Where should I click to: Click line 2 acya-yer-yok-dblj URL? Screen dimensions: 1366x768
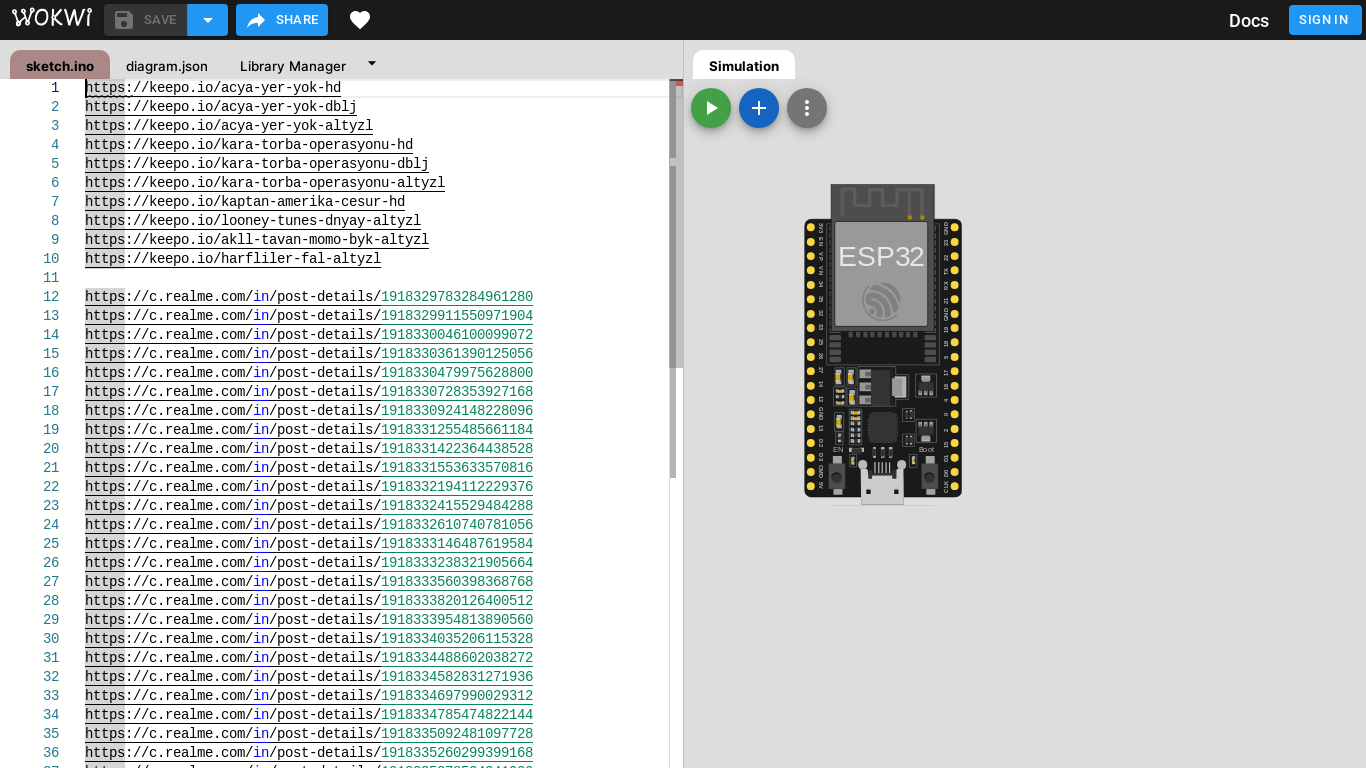(x=221, y=107)
